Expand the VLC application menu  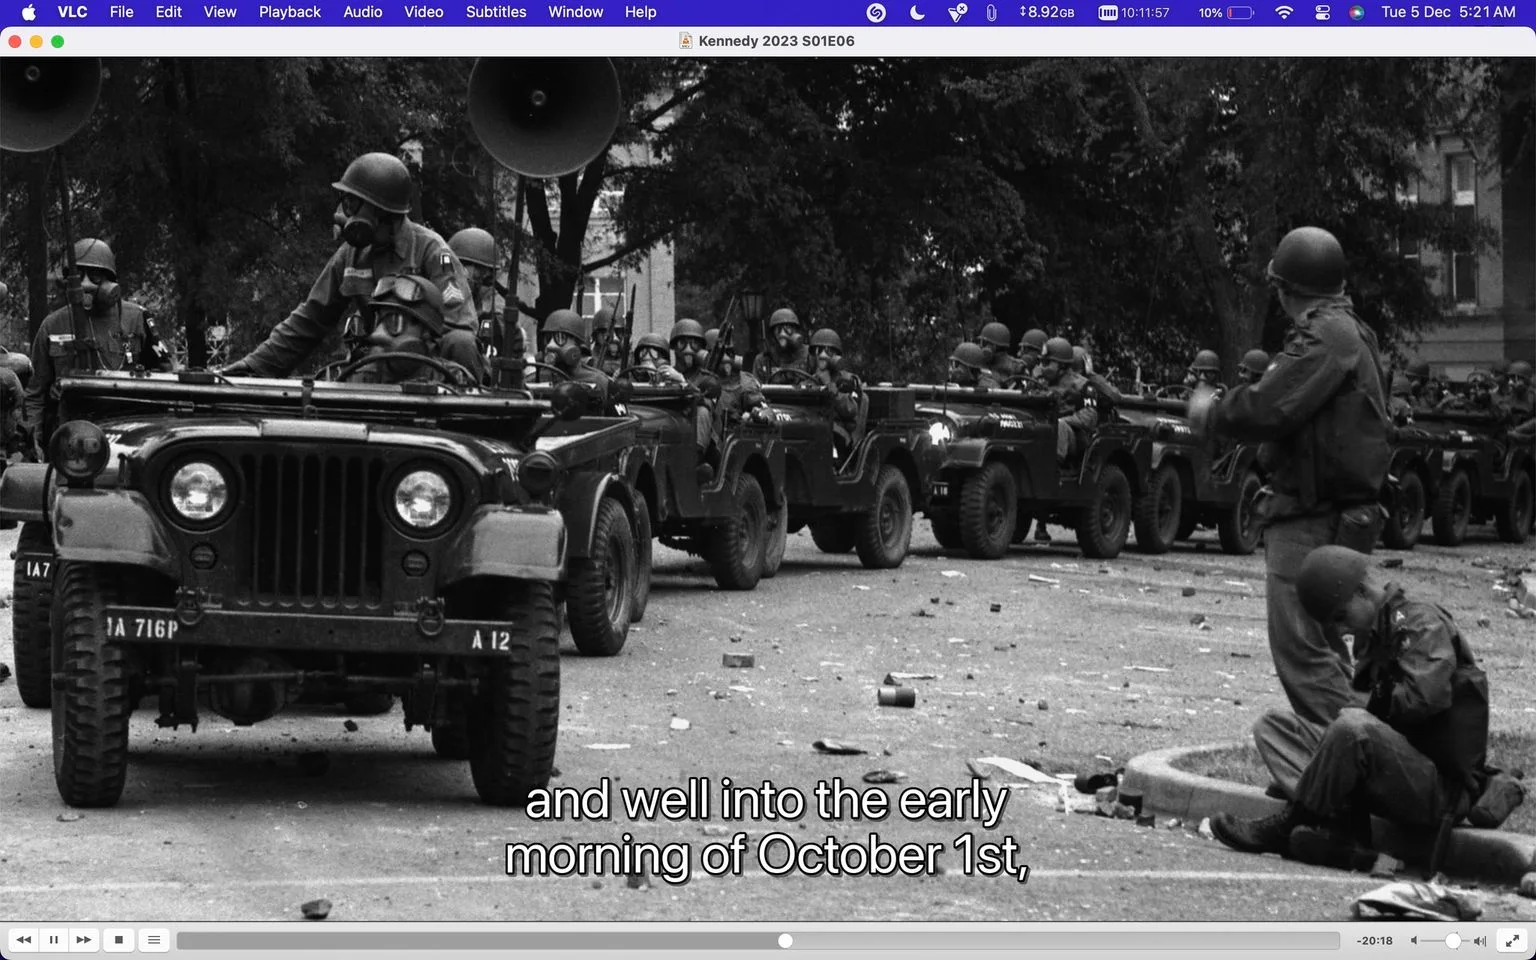[x=72, y=12]
